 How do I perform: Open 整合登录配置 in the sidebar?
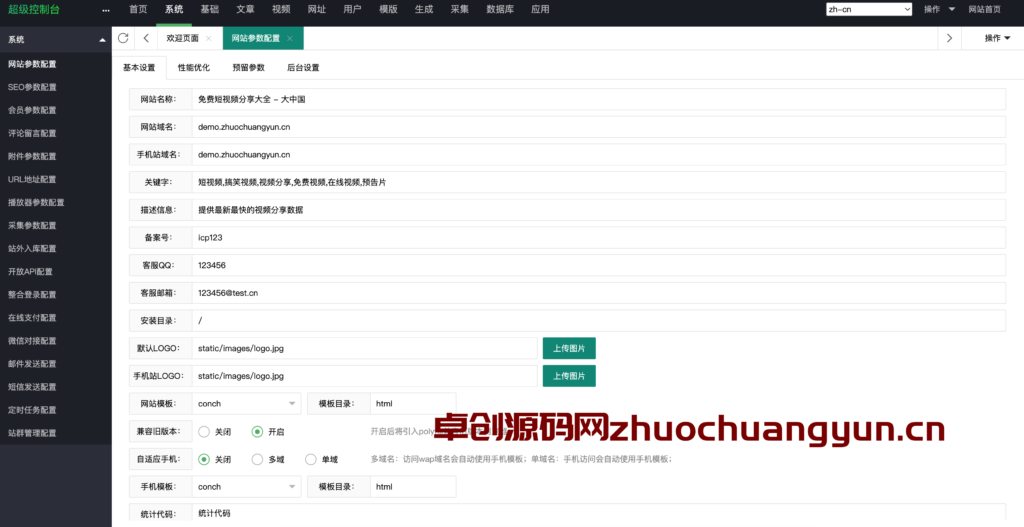pos(33,295)
